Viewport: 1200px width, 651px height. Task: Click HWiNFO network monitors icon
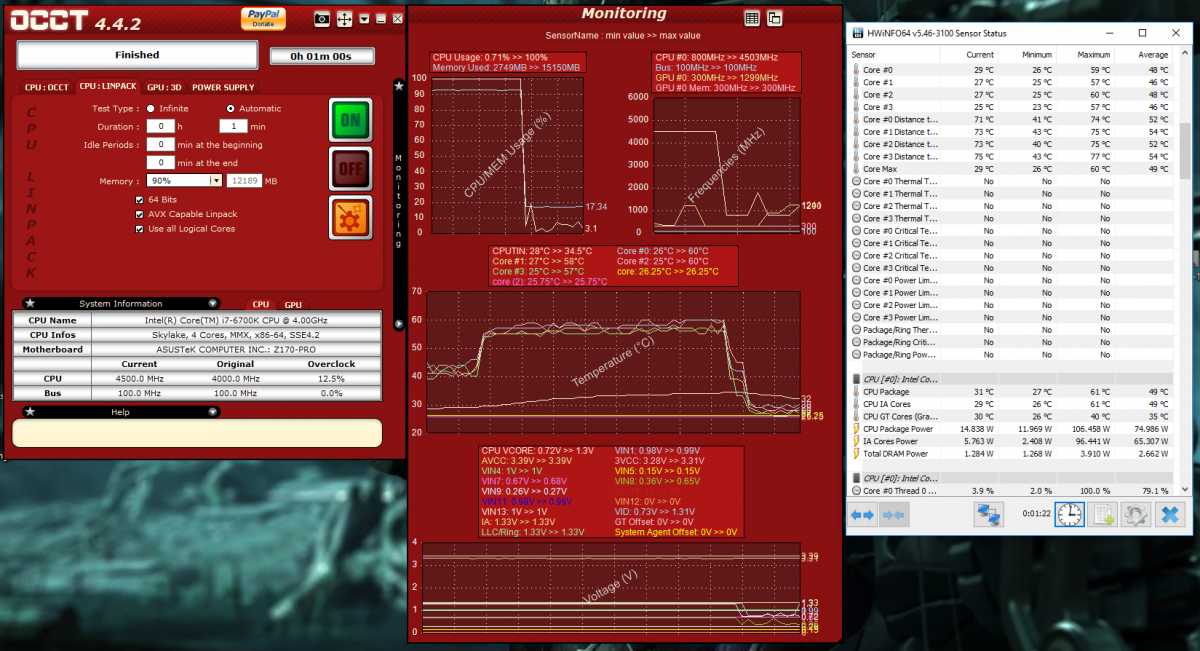click(x=990, y=515)
